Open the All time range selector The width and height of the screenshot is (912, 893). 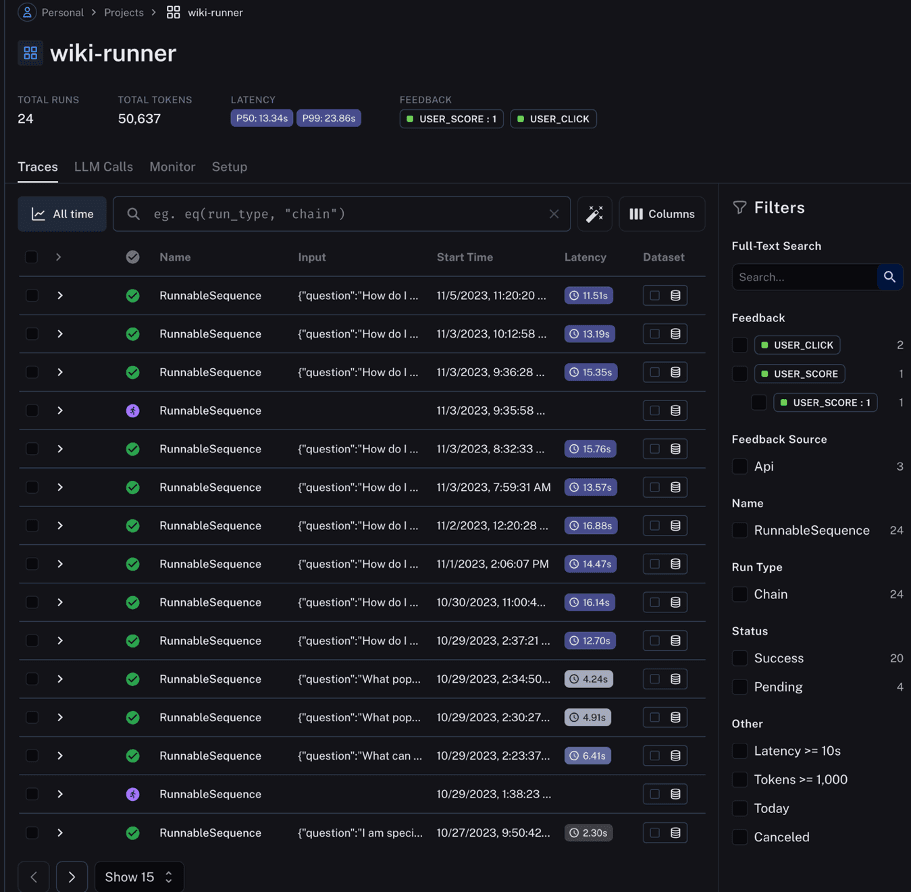click(62, 214)
